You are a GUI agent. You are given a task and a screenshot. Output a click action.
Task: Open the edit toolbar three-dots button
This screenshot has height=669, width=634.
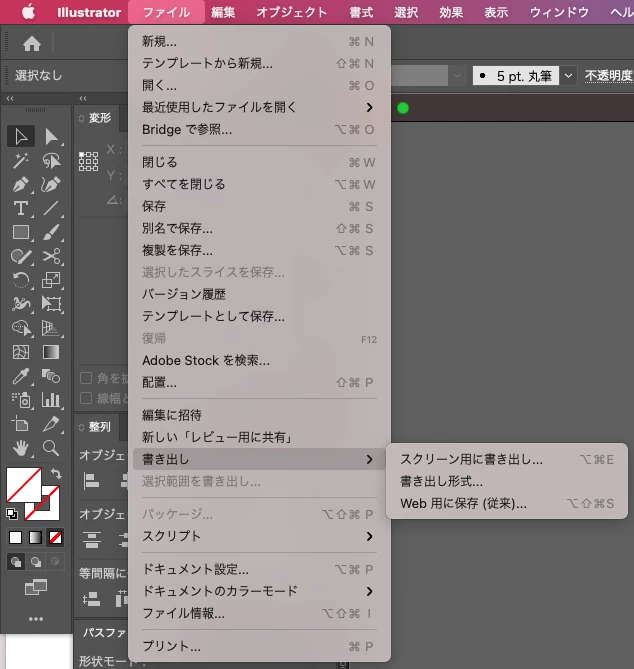[x=36, y=619]
